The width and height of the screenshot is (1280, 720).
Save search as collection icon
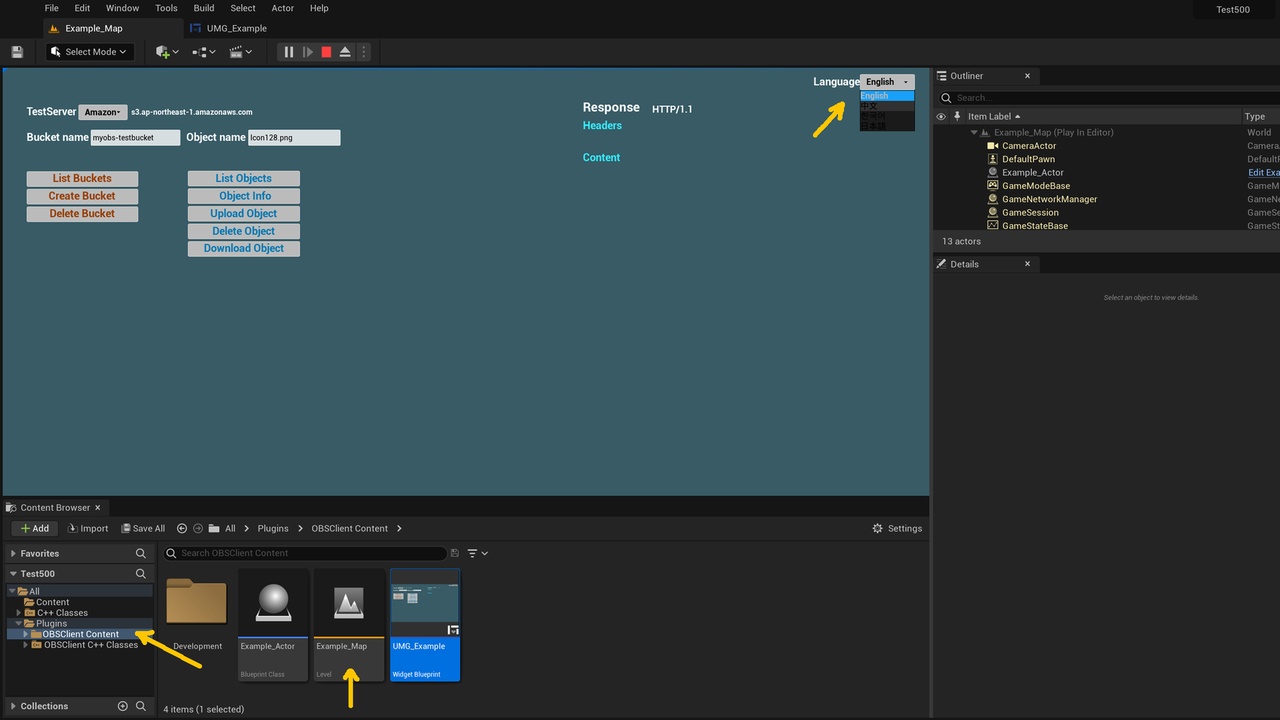455,553
